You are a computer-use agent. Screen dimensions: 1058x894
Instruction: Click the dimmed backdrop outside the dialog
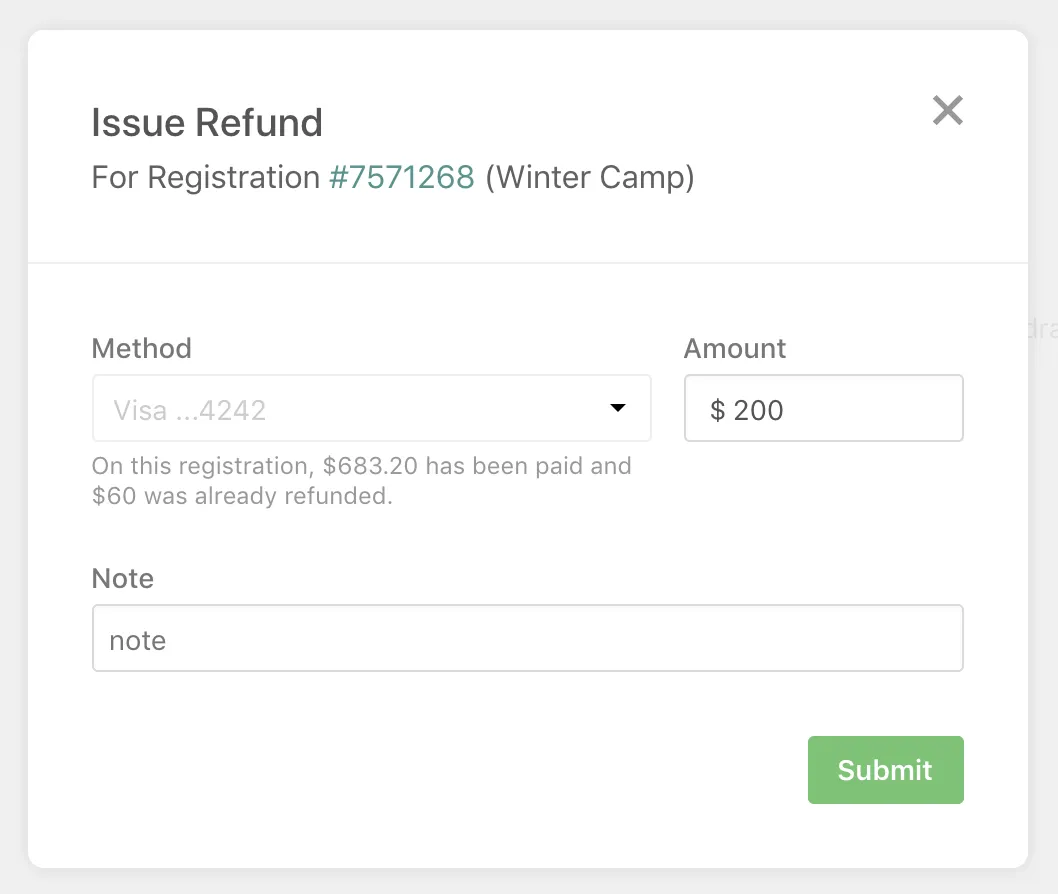click(x=1043, y=600)
